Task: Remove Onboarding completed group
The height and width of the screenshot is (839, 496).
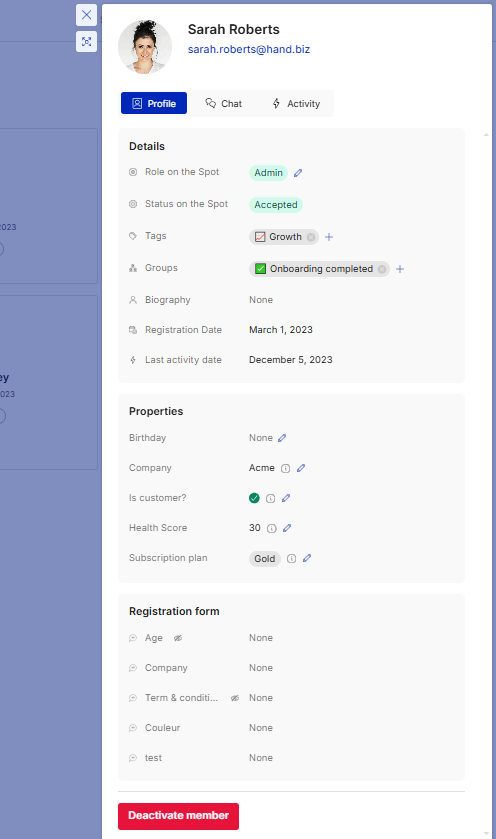Action: click(382, 269)
